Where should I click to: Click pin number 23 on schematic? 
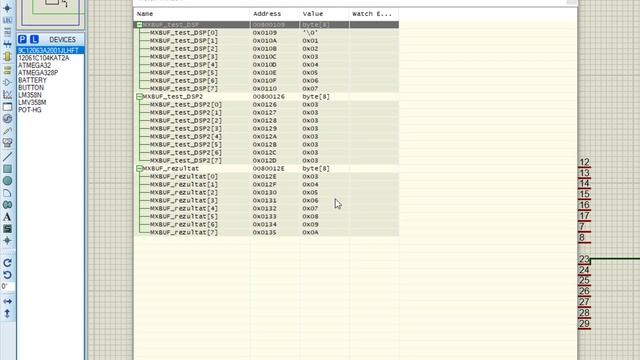584,259
